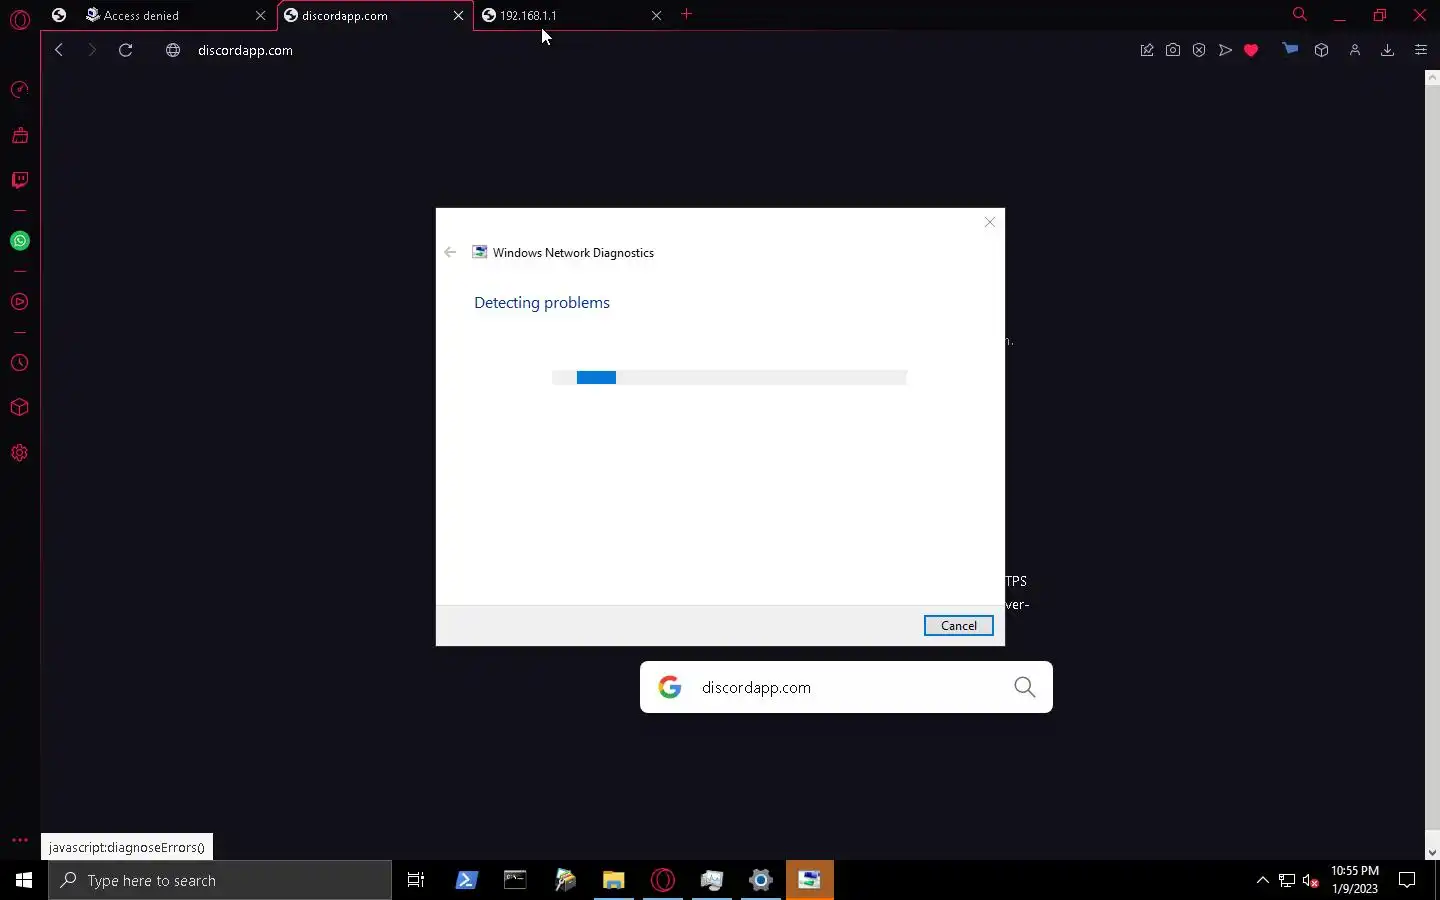Open the blue shopping cart extension
1440x900 pixels.
(1291, 49)
